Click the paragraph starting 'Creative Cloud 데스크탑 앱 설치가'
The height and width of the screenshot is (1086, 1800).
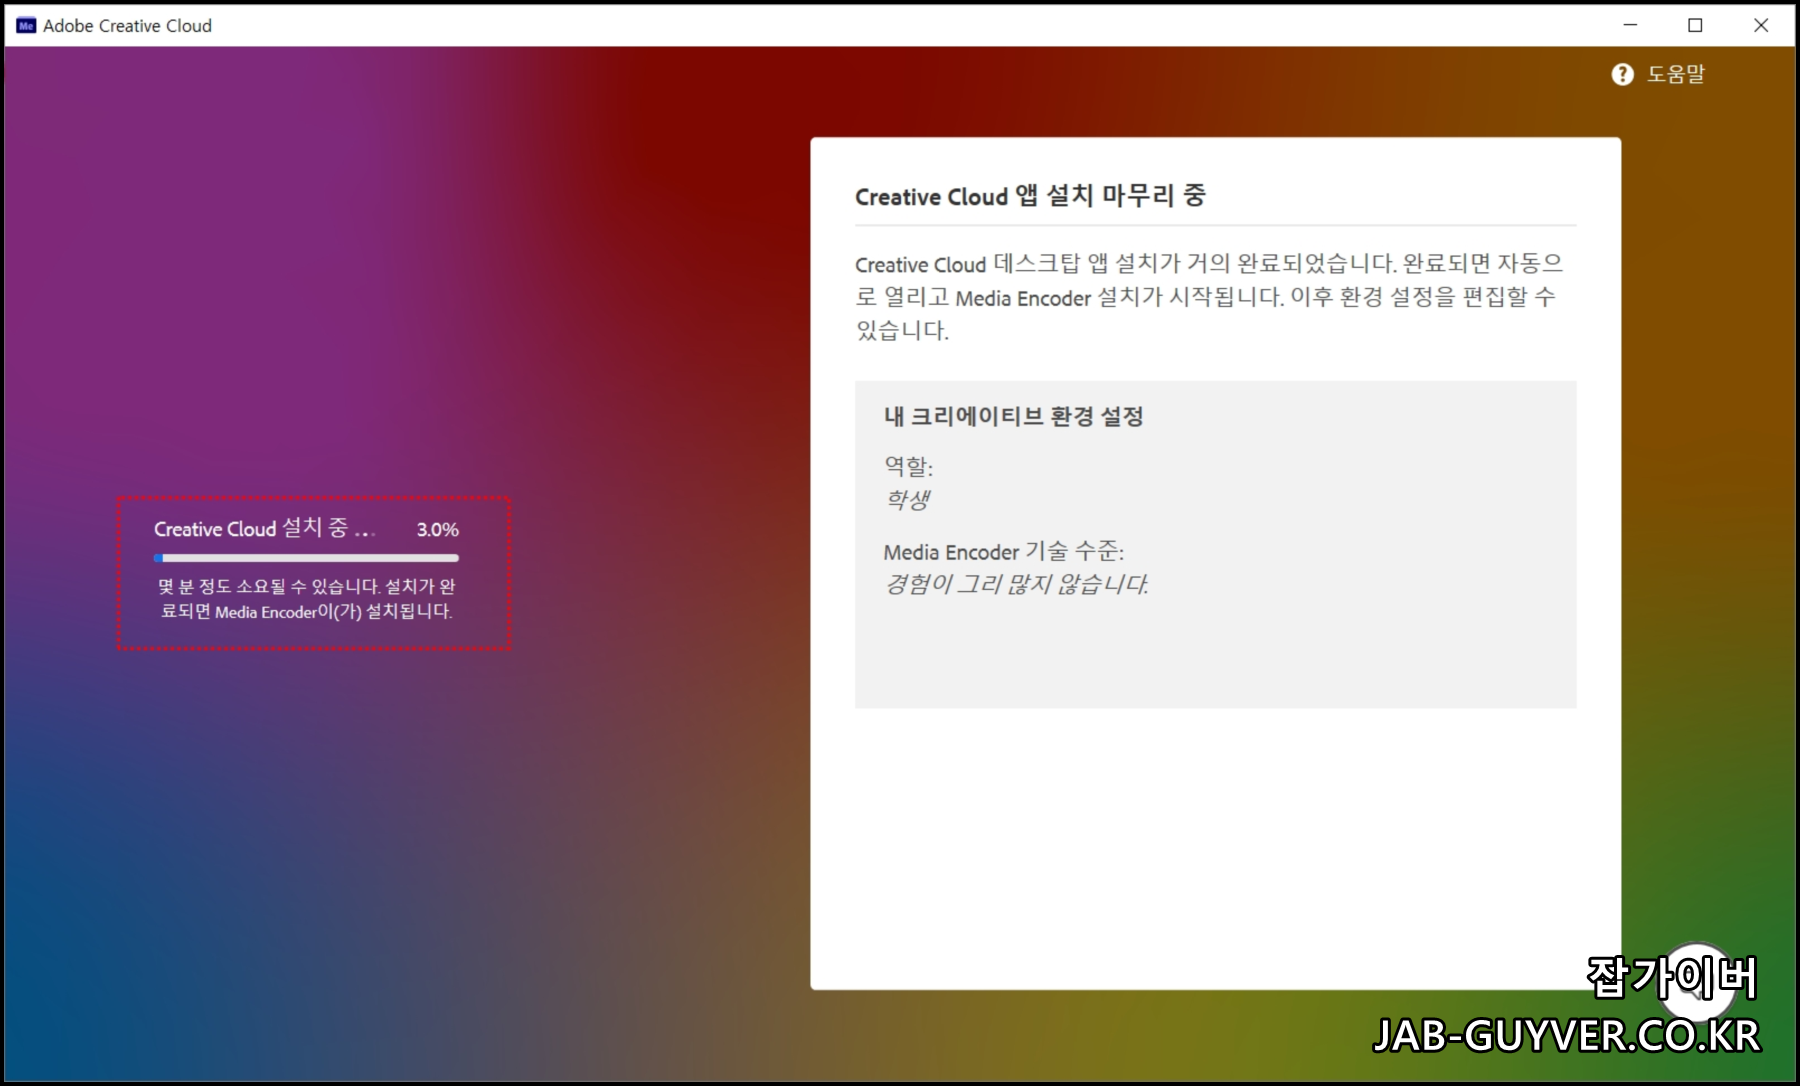coord(1209,297)
